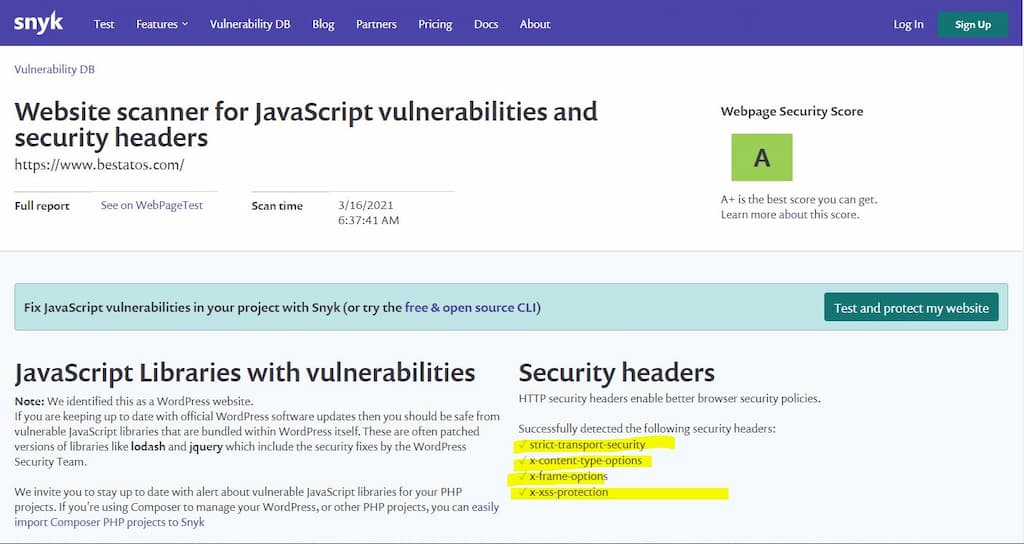1024x544 pixels.
Task: Click checkmark beside x-xss-protection
Action: pyautogui.click(x=522, y=492)
